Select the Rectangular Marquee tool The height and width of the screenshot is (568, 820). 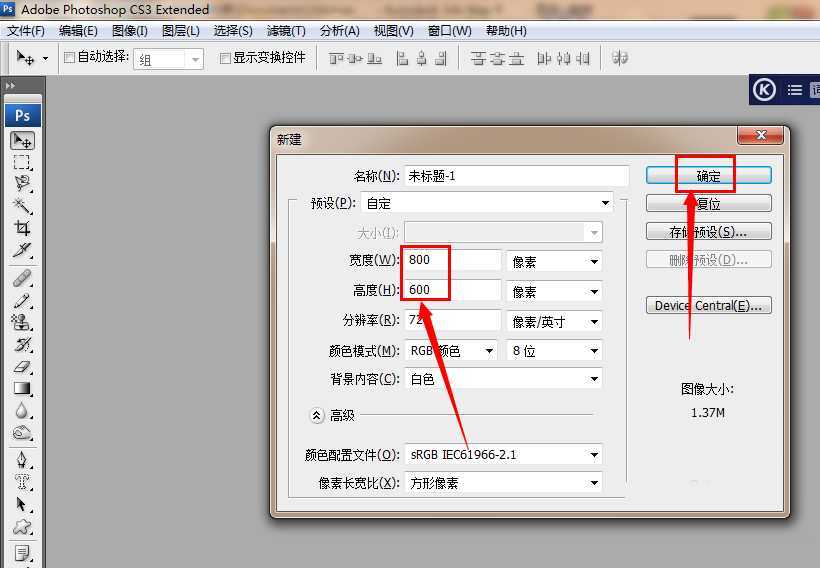22,162
